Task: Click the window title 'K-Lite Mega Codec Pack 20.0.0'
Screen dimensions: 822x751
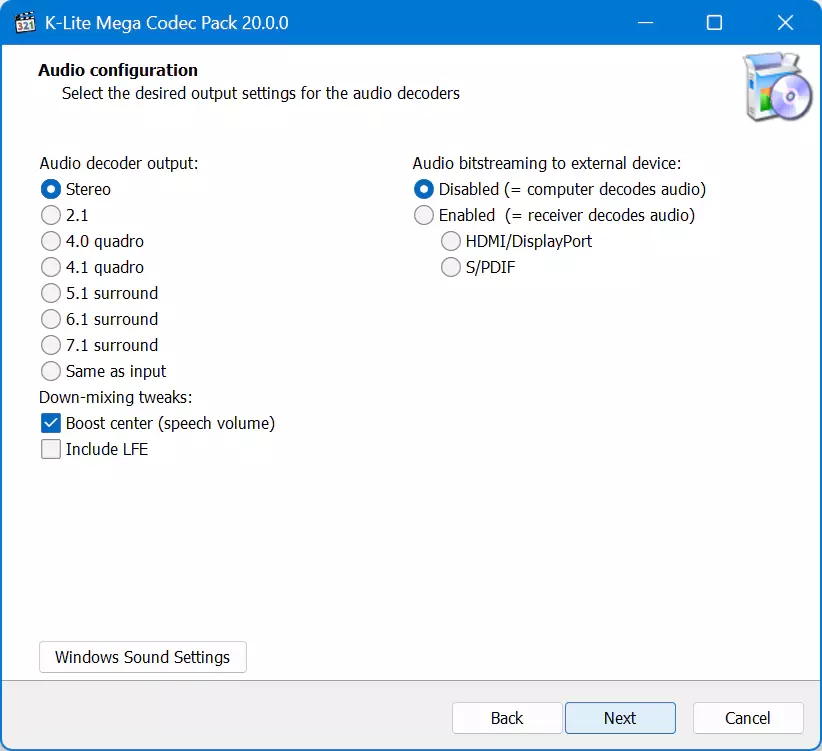Action: pyautogui.click(x=167, y=23)
